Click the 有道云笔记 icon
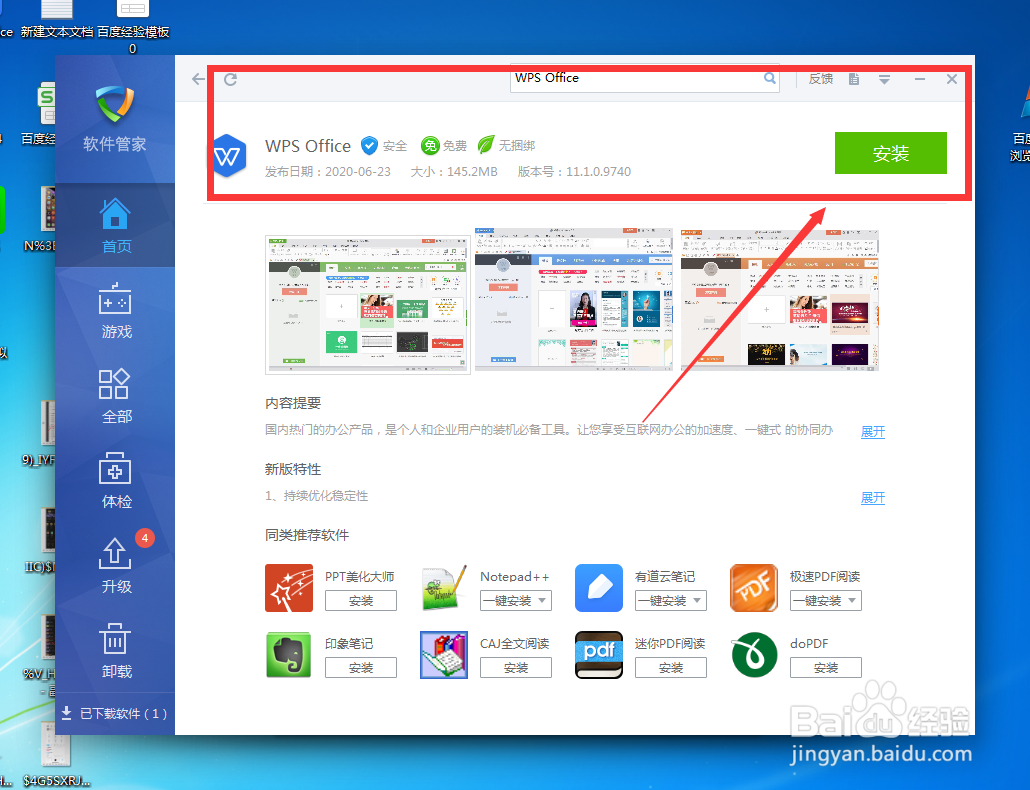Image resolution: width=1030 pixels, height=790 pixels. point(599,588)
